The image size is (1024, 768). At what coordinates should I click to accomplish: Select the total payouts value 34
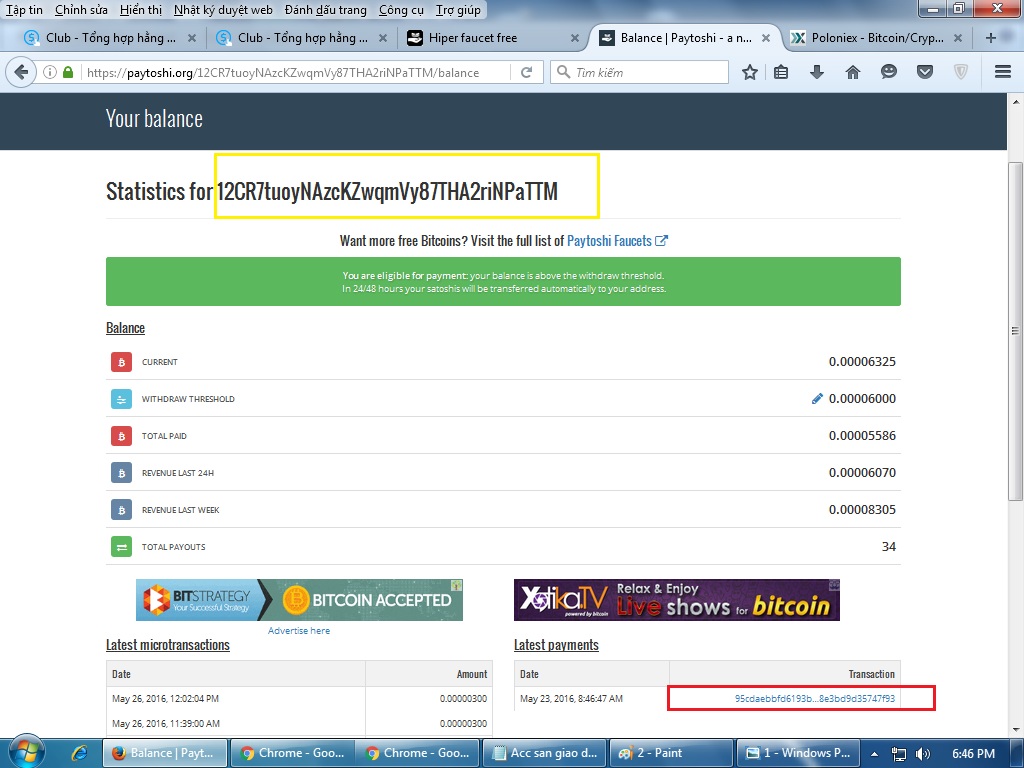click(x=889, y=547)
